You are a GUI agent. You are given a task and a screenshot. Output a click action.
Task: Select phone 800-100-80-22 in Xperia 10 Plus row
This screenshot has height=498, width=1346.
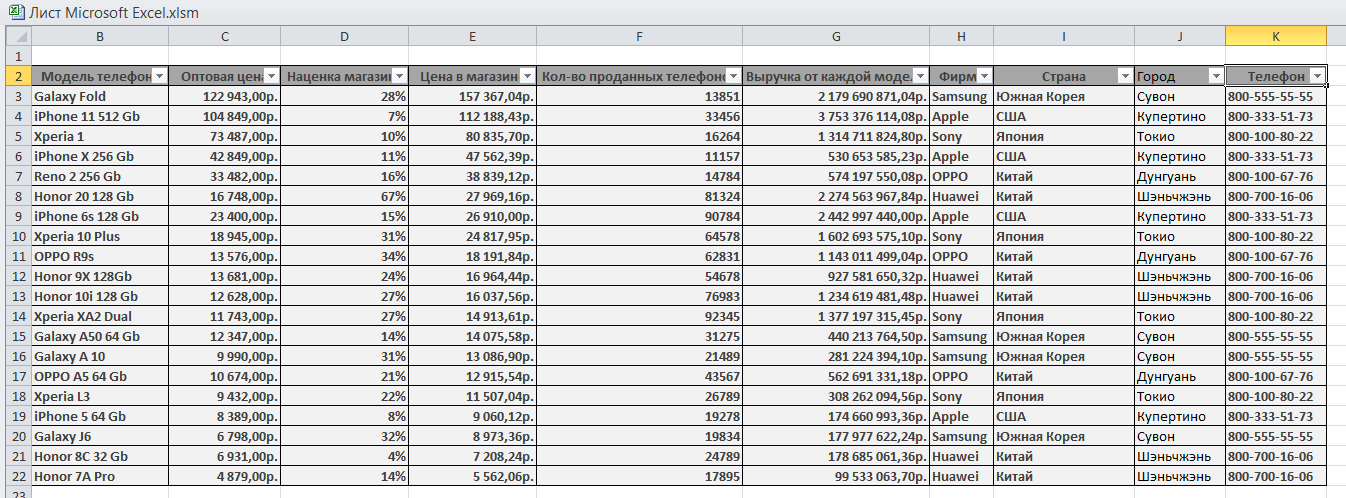(x=1276, y=236)
